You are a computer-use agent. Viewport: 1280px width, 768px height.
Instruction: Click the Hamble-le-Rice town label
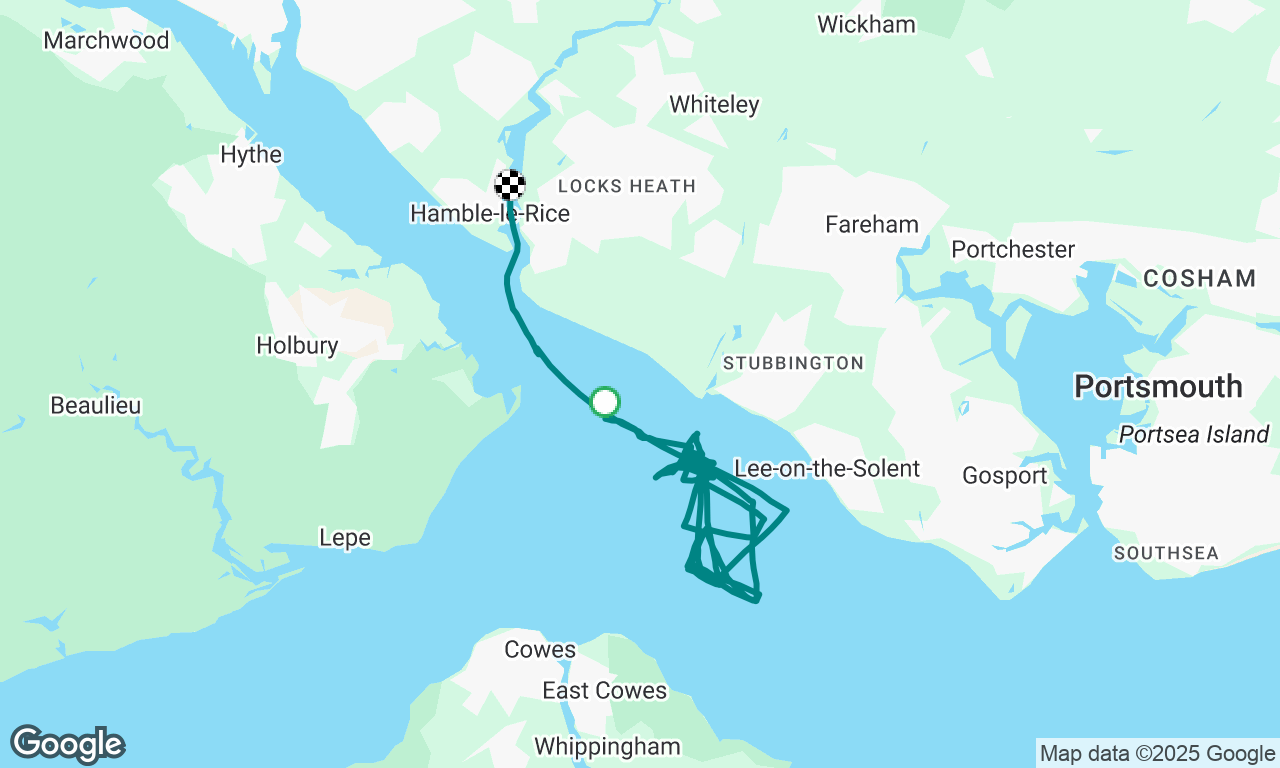coord(490,214)
